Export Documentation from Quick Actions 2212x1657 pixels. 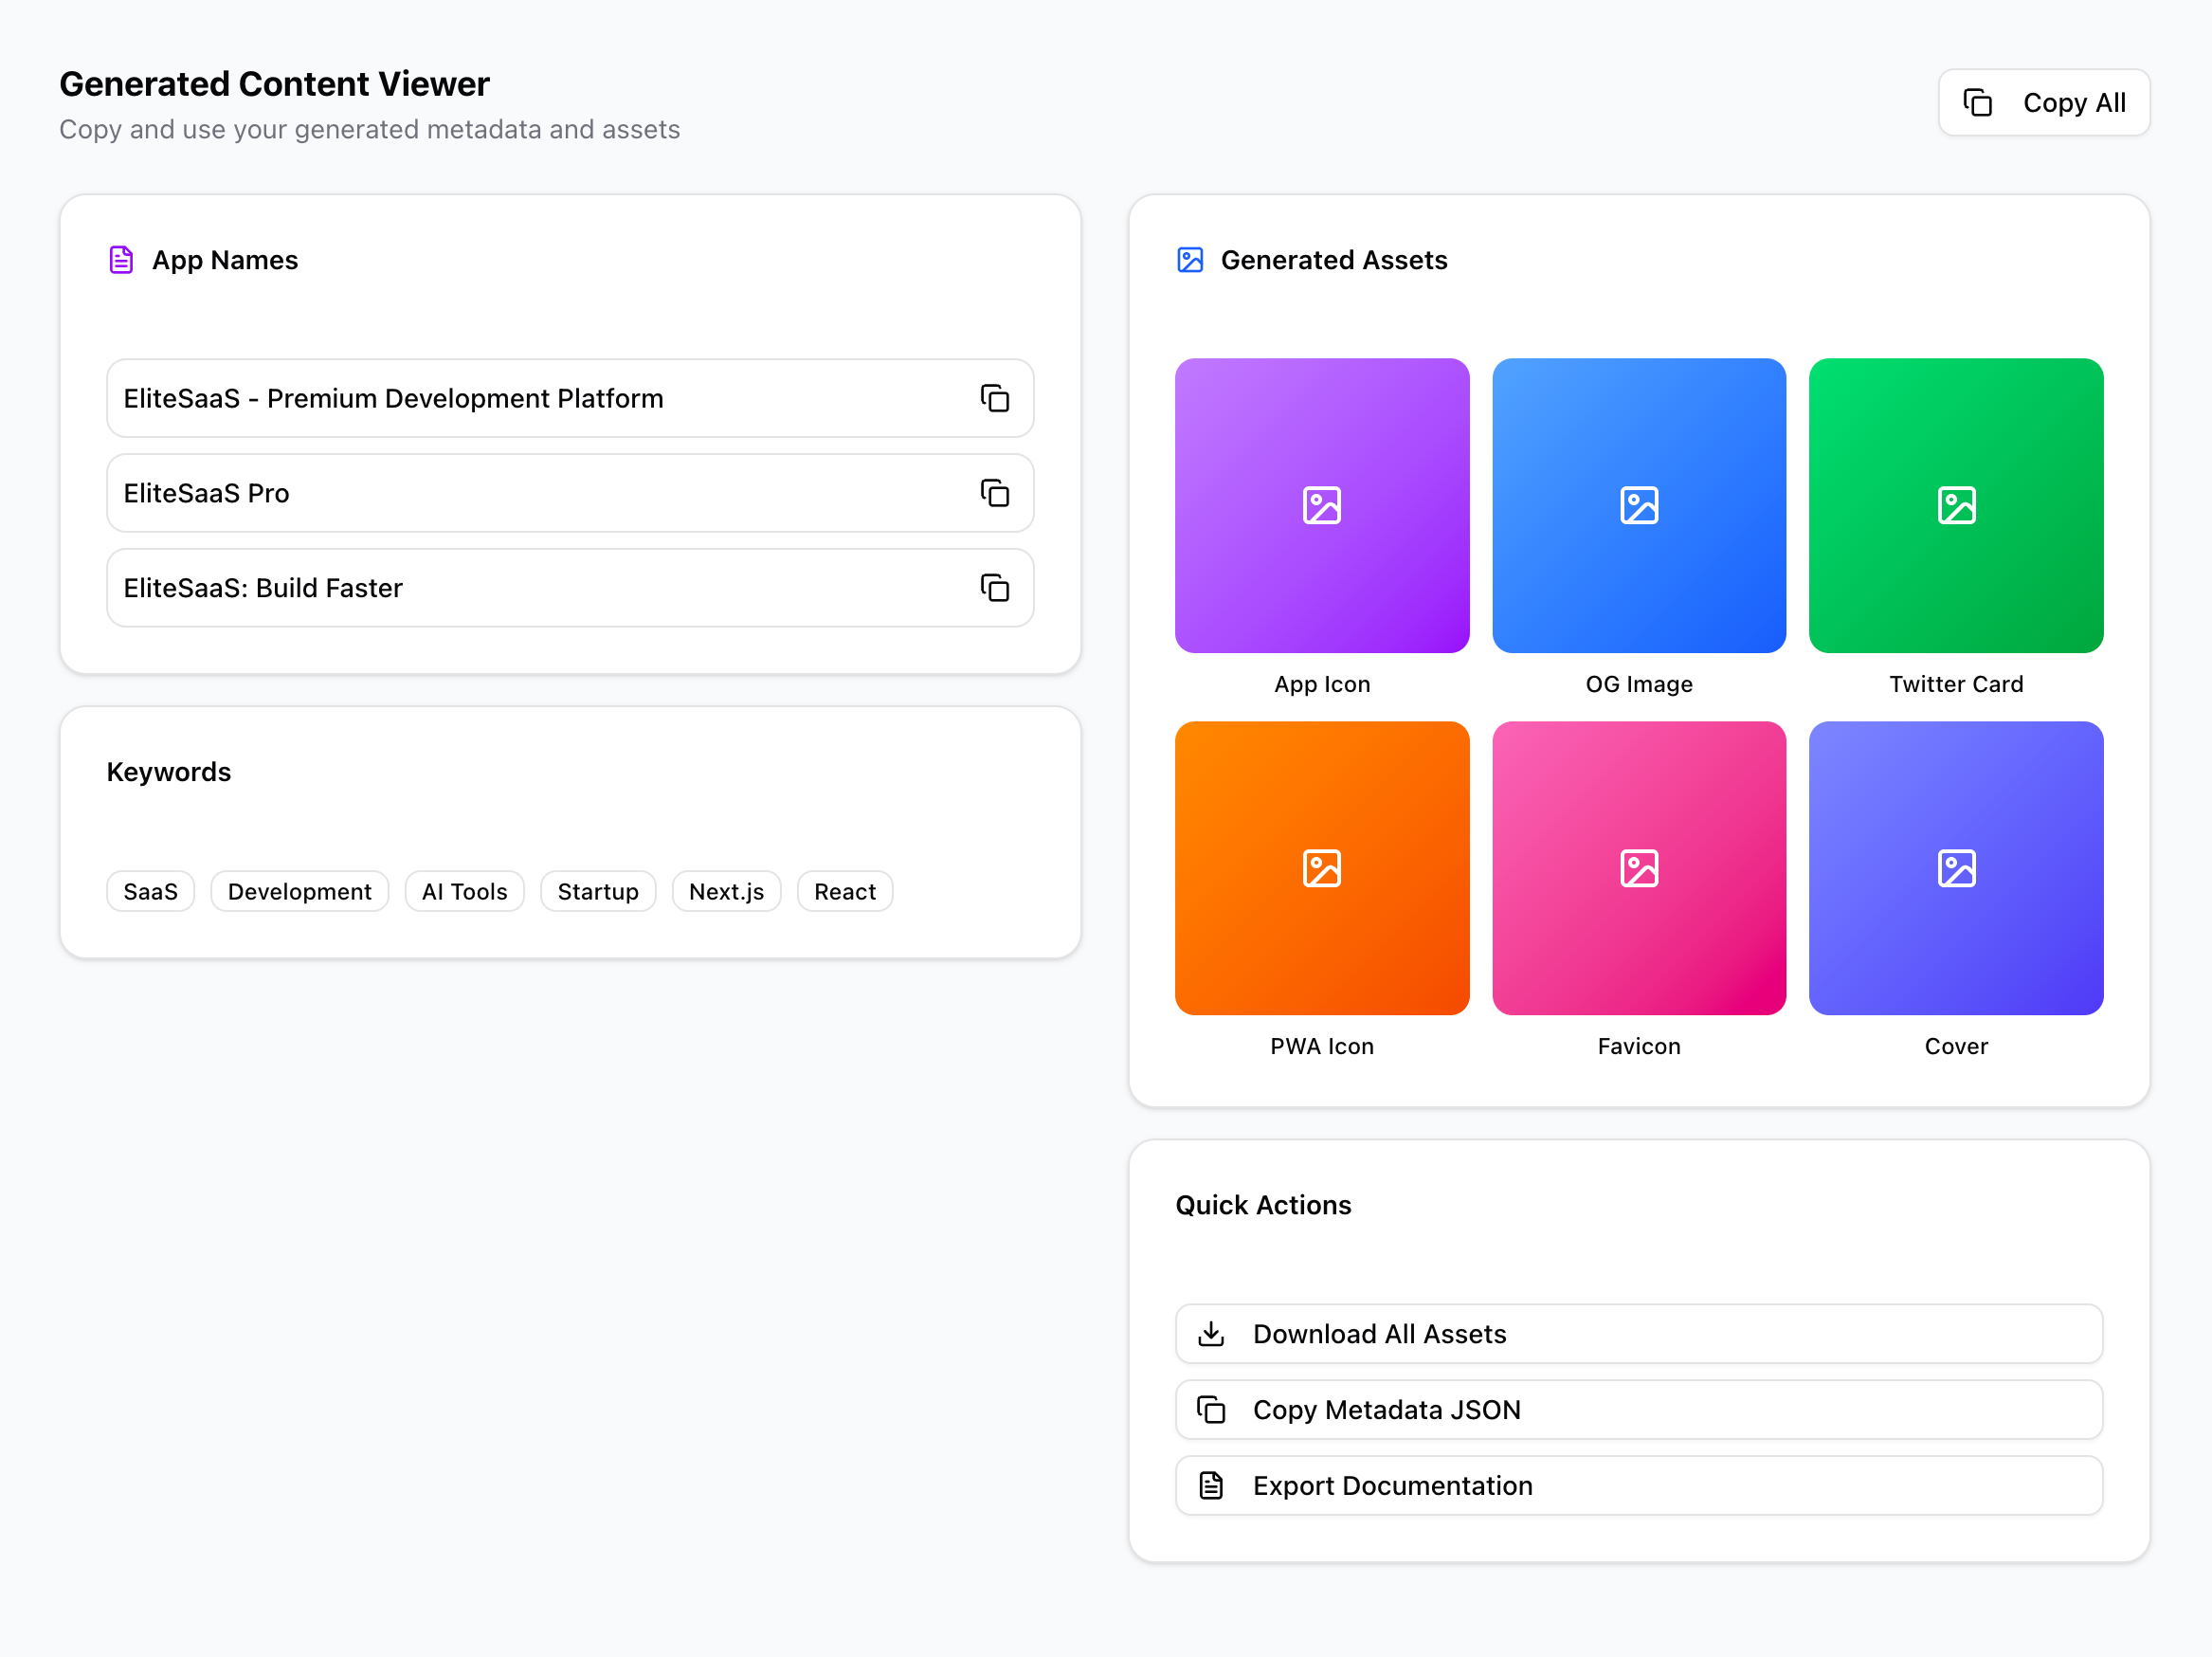[x=1638, y=1485]
